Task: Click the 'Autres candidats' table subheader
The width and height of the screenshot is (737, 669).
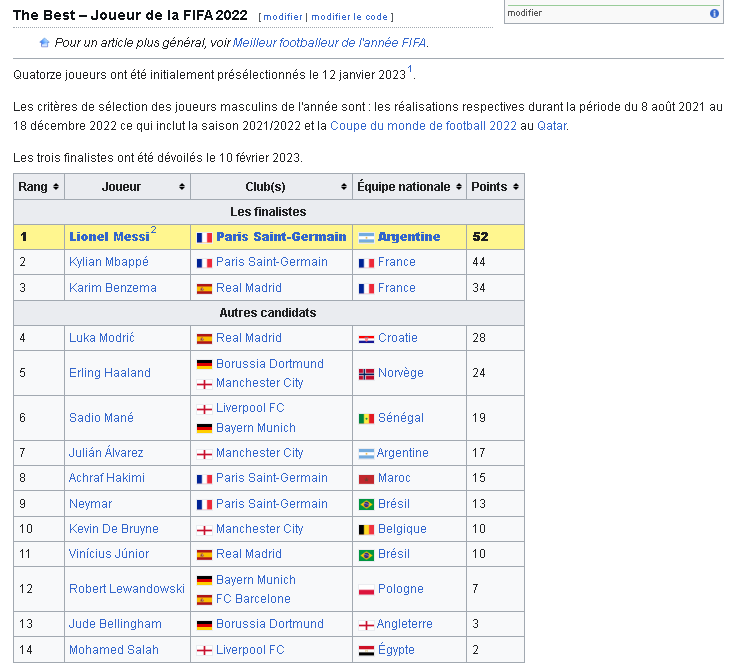Action: coord(269,313)
